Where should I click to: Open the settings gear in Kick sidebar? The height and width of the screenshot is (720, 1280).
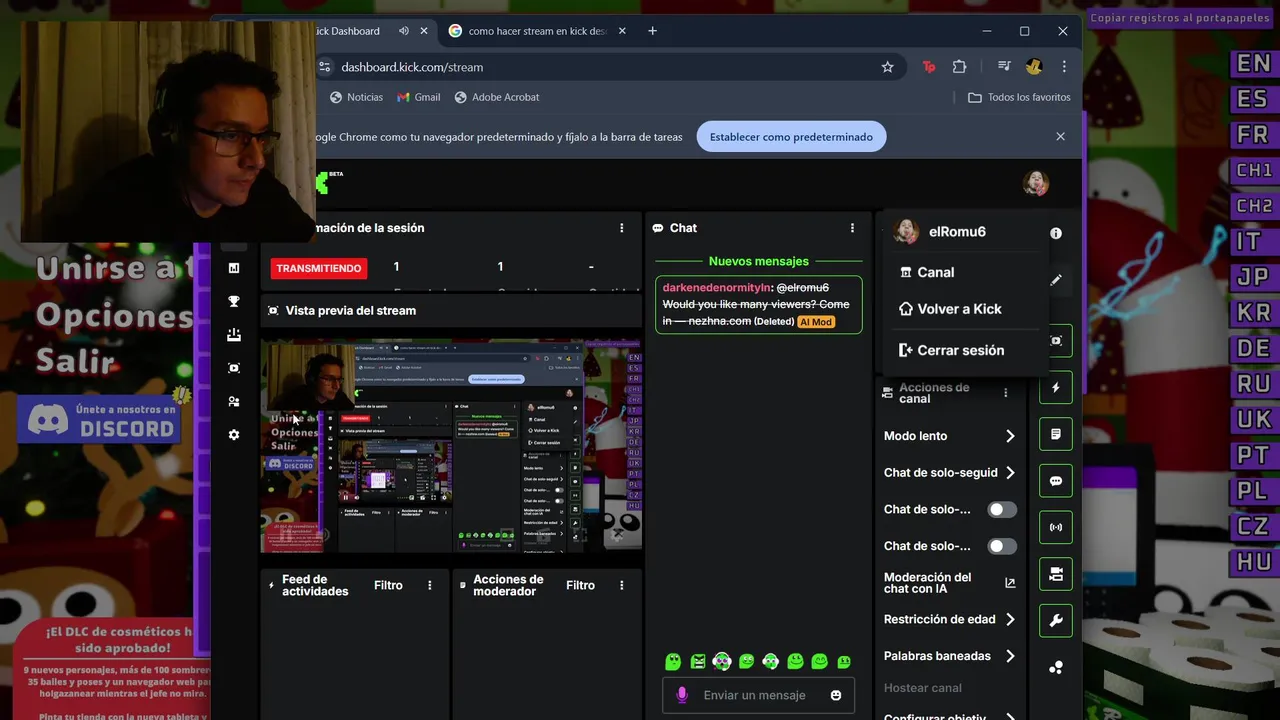(x=234, y=435)
